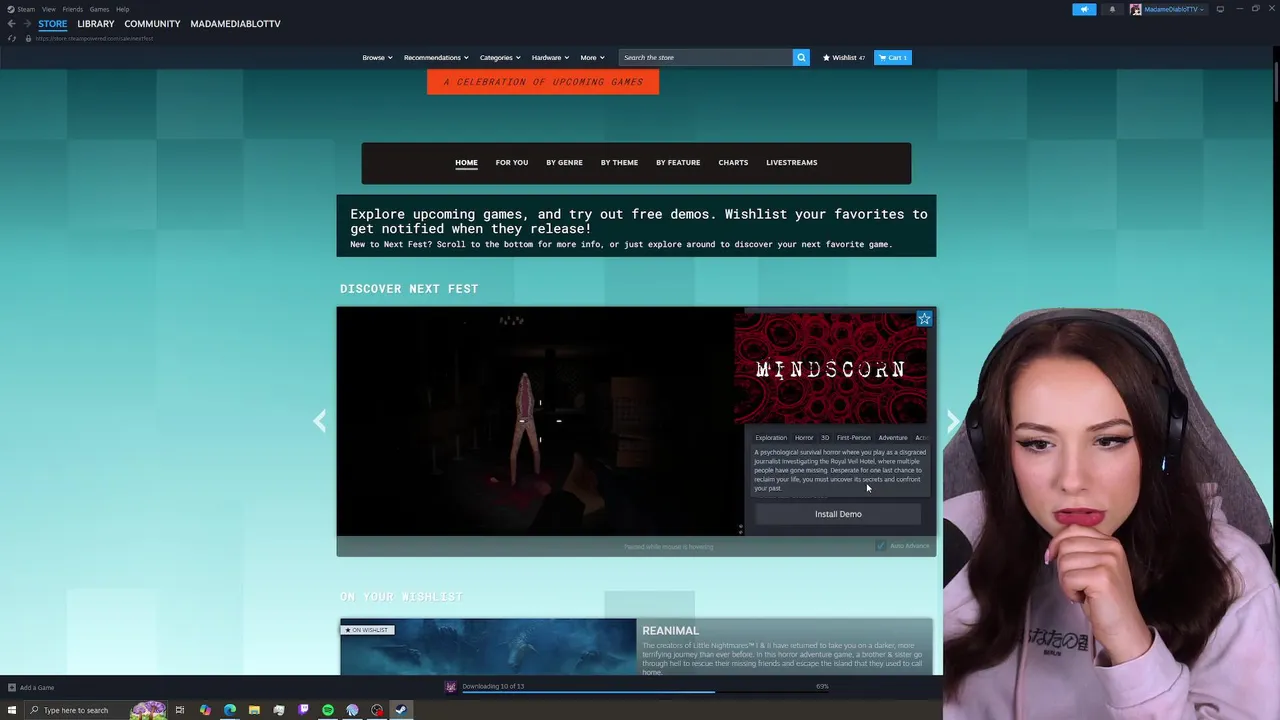This screenshot has height=720, width=1280.
Task: Open File Explorer from the taskbar
Action: click(x=254, y=710)
